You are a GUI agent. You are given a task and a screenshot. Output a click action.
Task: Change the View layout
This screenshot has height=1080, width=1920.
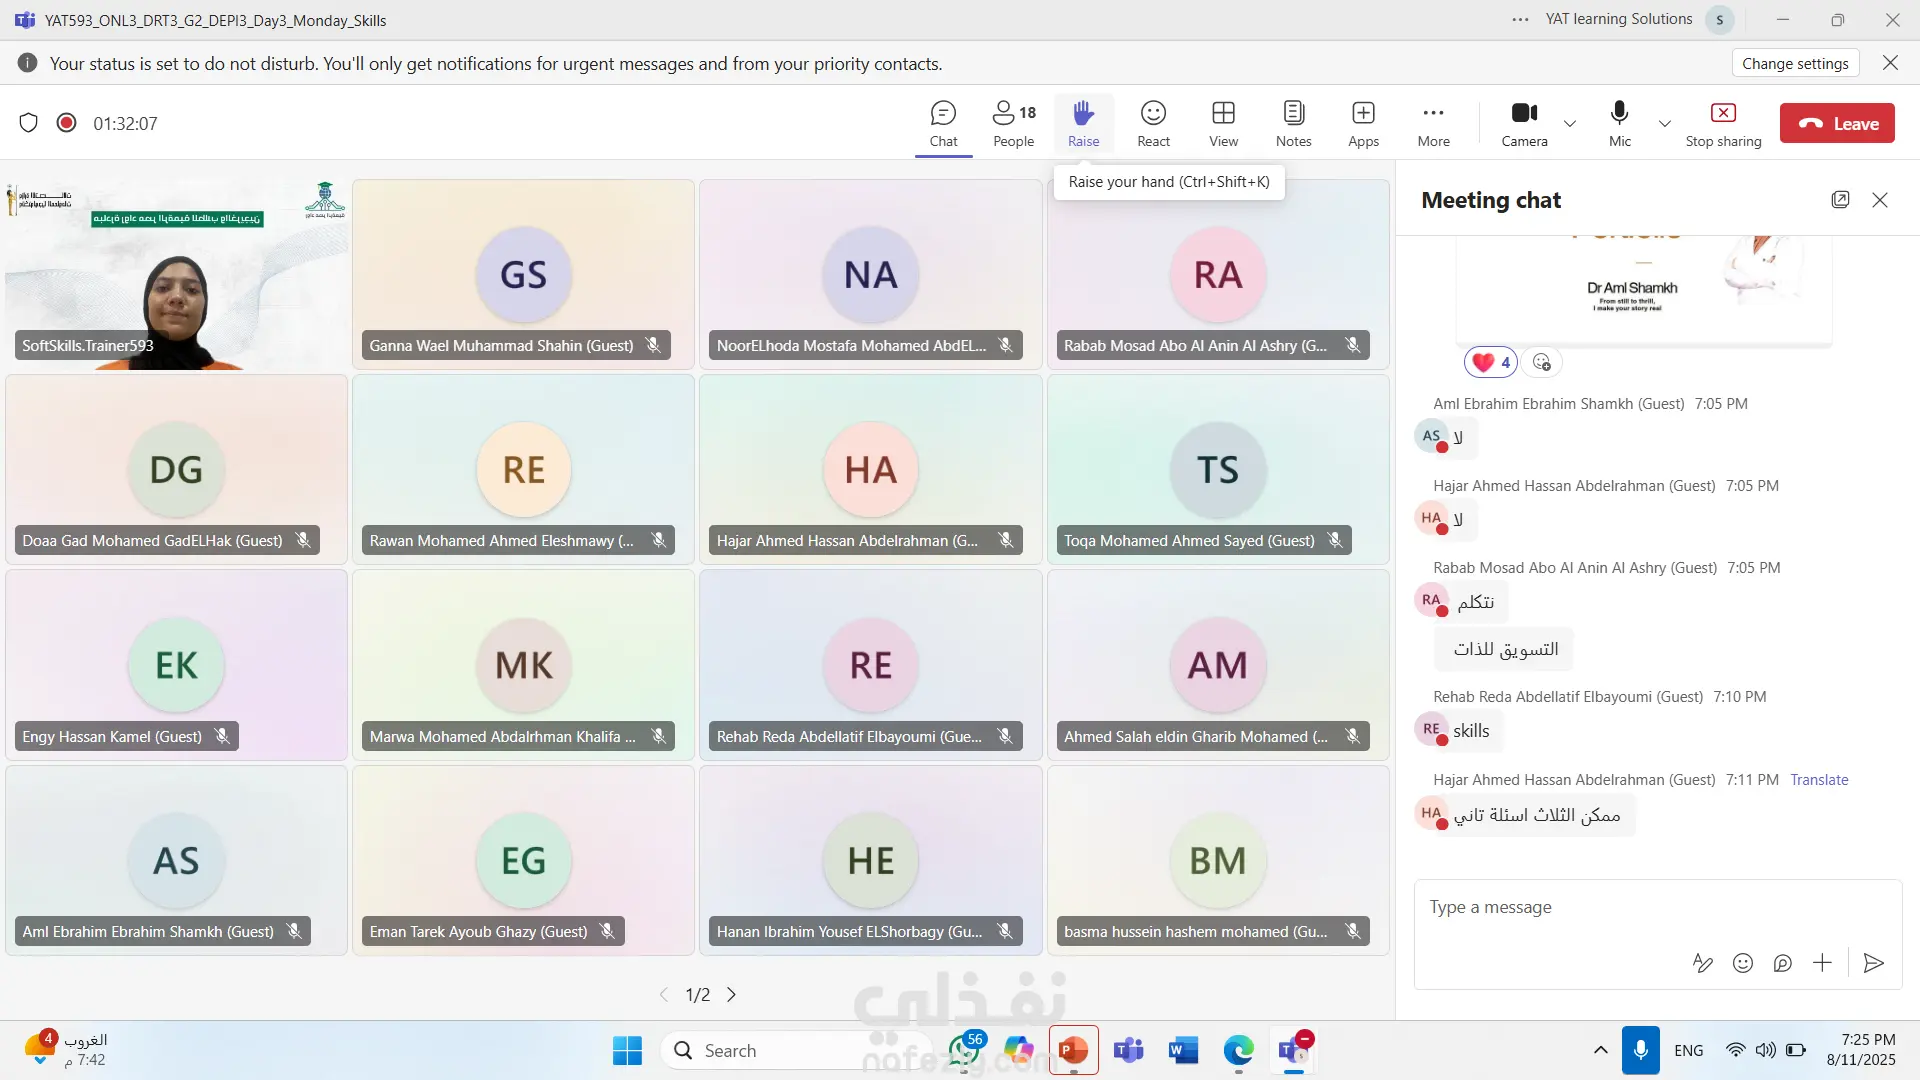click(1223, 123)
